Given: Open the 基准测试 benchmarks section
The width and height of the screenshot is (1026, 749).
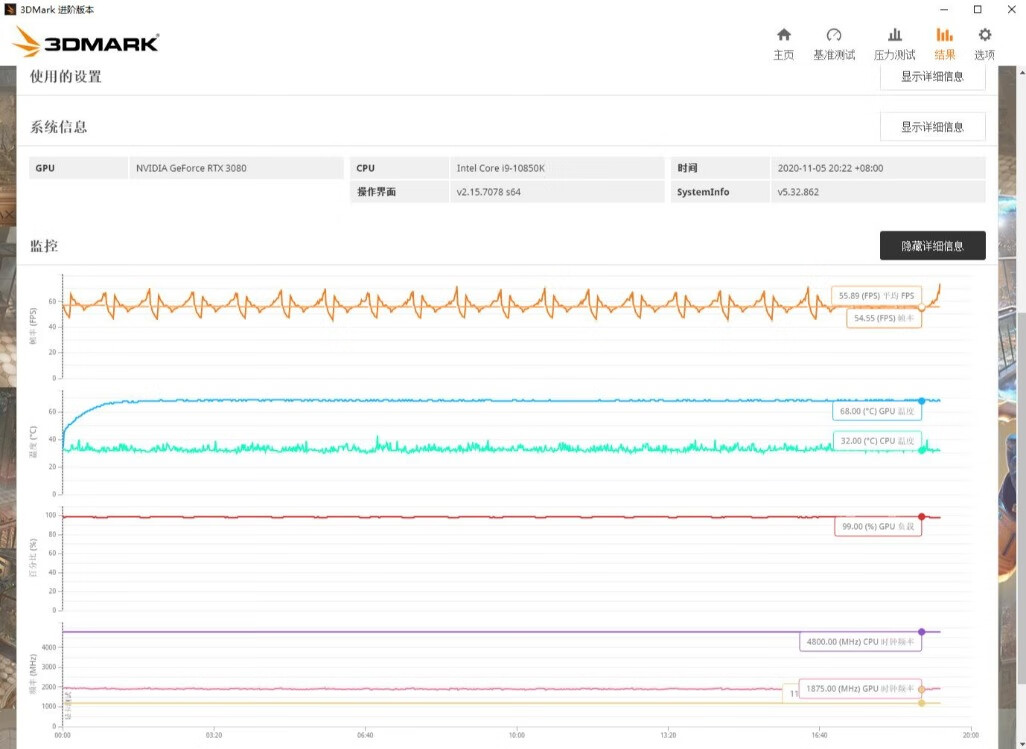Looking at the screenshot, I should tap(834, 44).
